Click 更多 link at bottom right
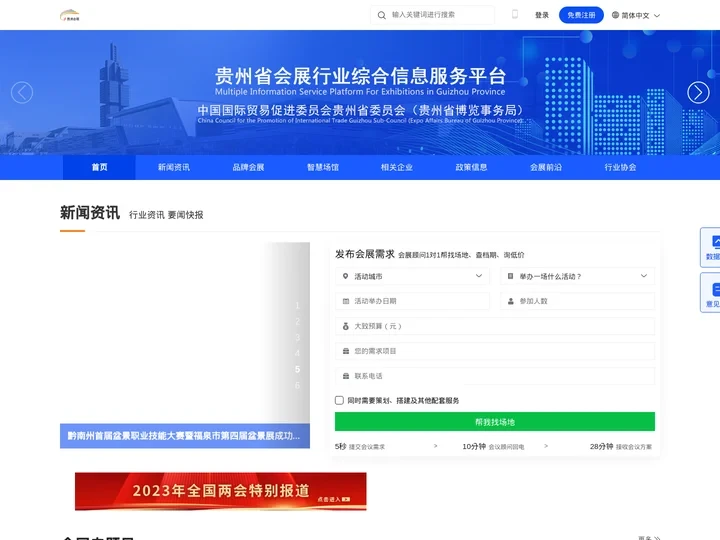Image resolution: width=720 pixels, height=540 pixels. click(x=649, y=537)
